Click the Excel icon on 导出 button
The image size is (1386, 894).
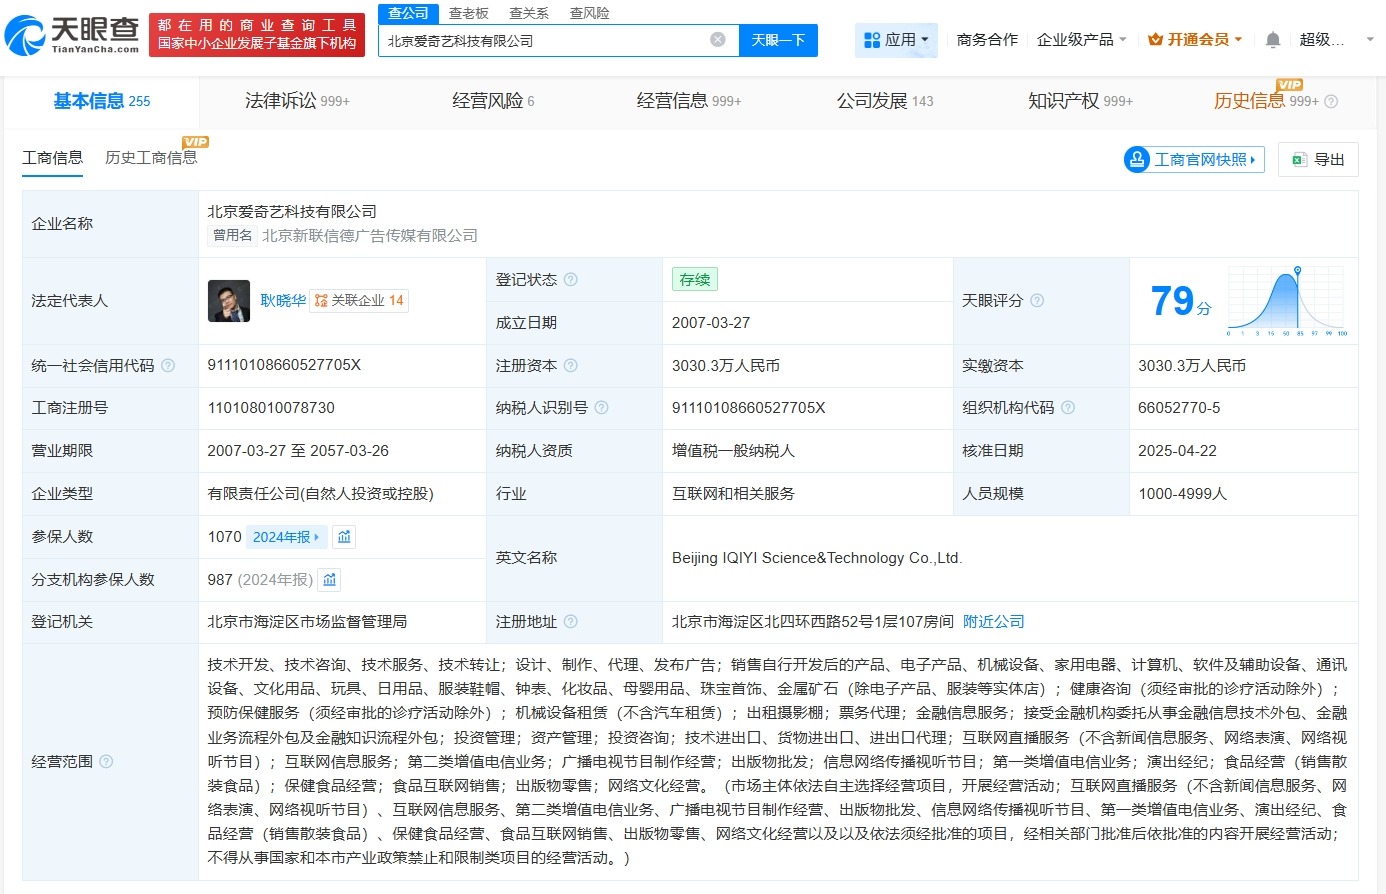click(1299, 158)
